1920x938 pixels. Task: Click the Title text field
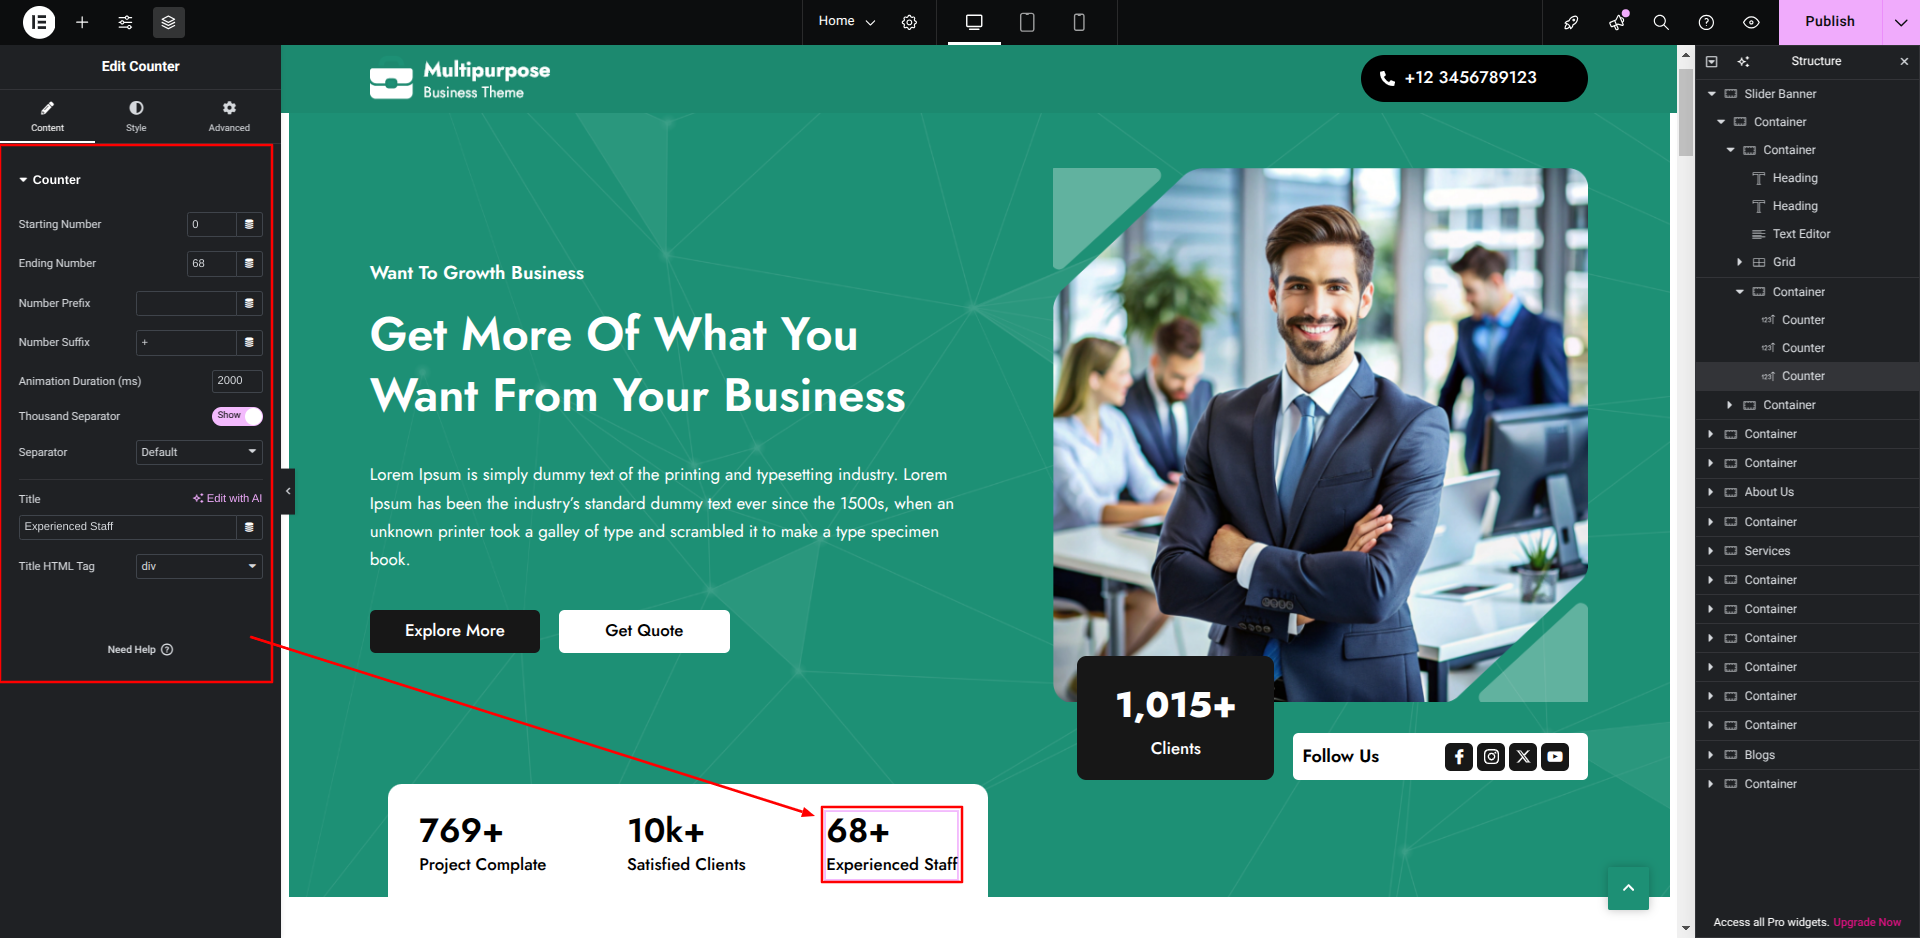coord(128,527)
